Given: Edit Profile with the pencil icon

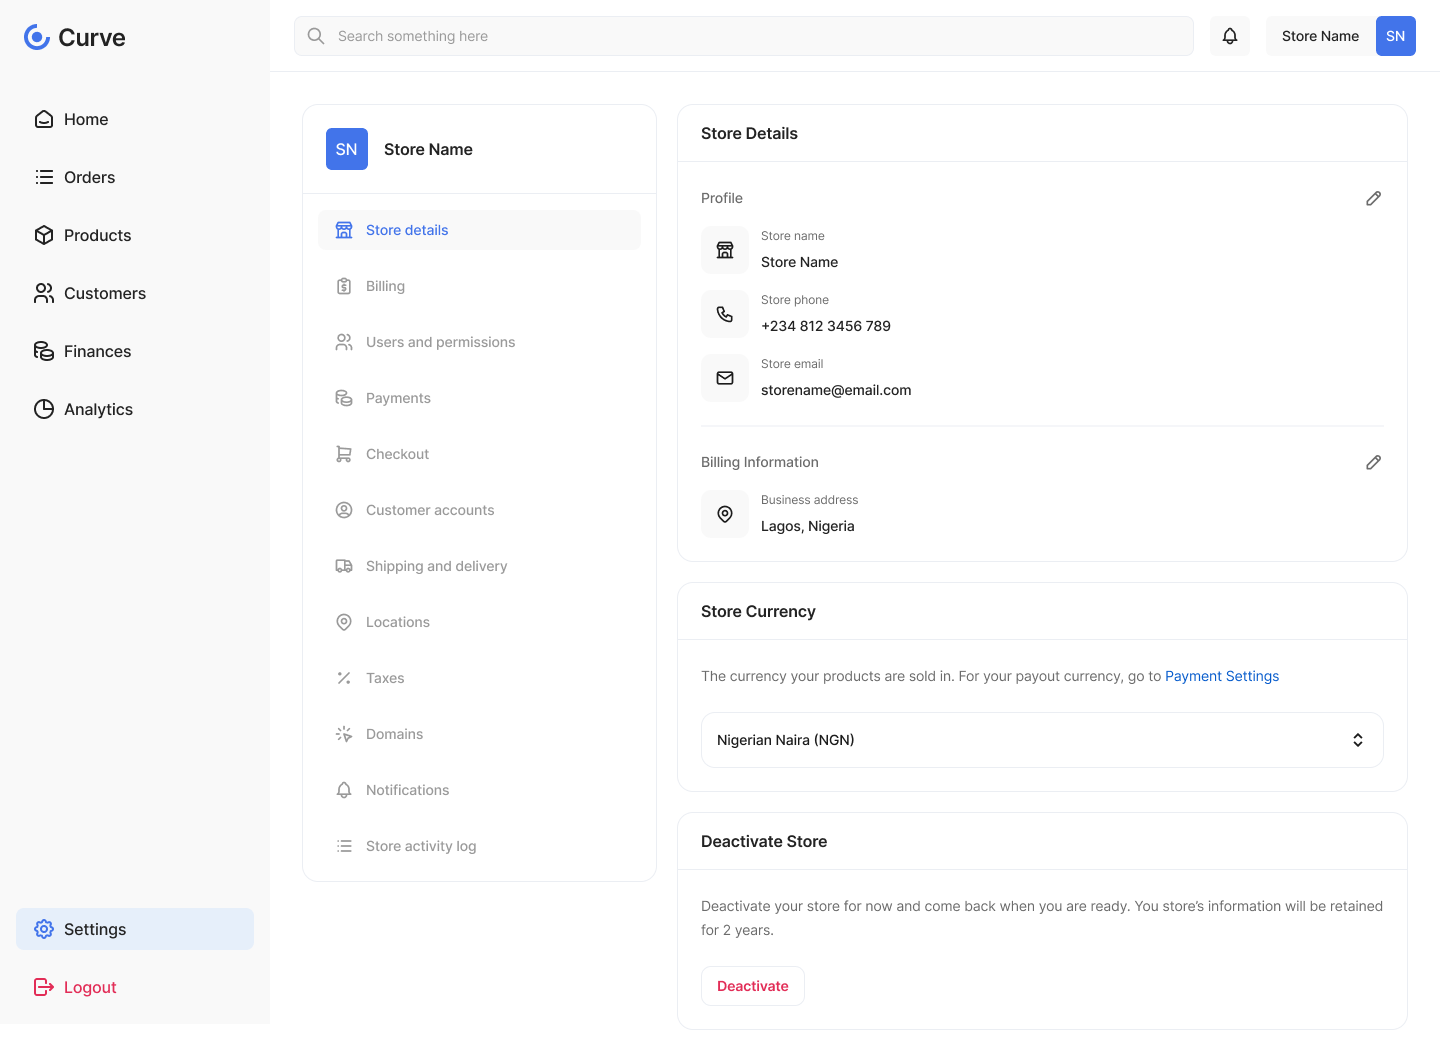Looking at the screenshot, I should point(1374,198).
